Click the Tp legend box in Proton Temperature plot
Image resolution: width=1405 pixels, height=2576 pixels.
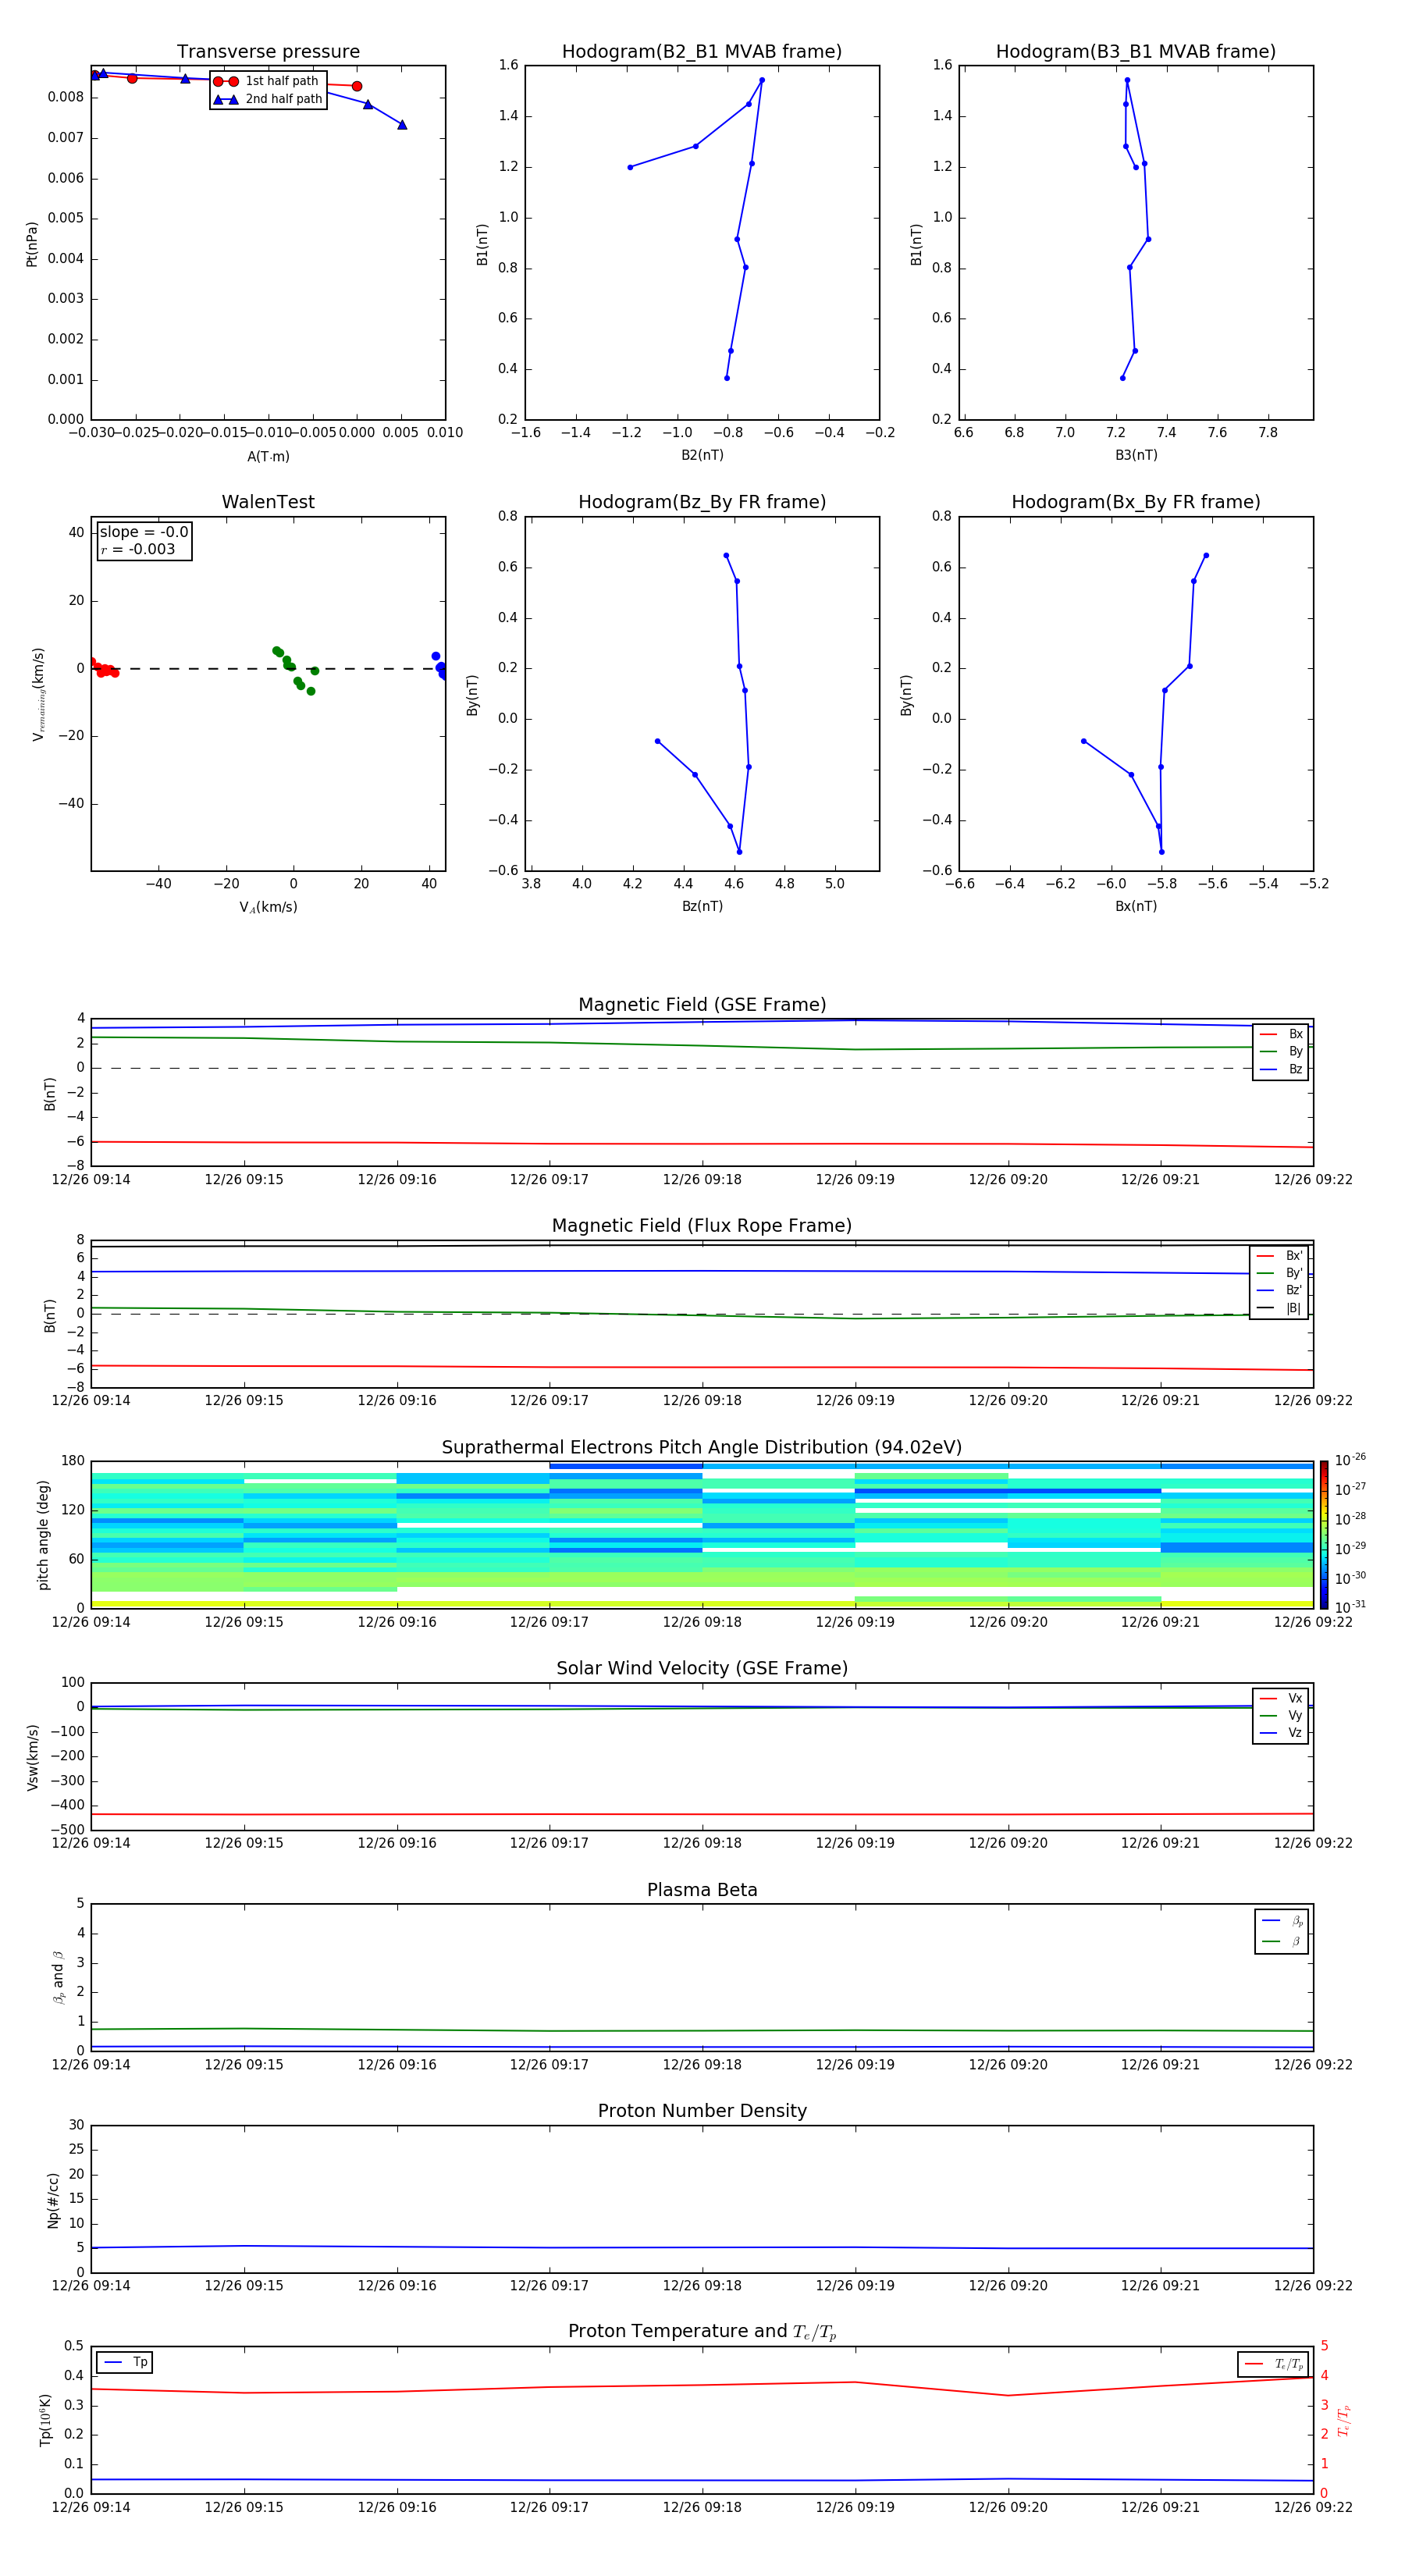click(125, 2362)
